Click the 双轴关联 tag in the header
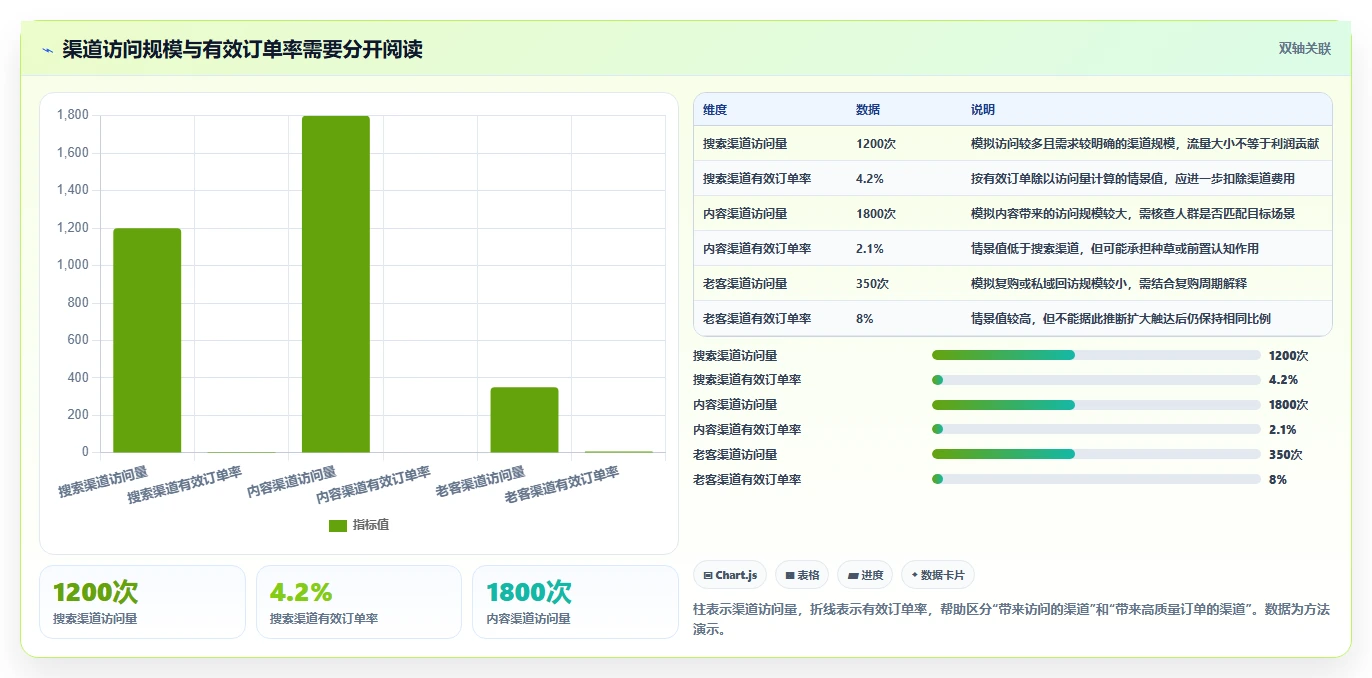 [x=1304, y=48]
